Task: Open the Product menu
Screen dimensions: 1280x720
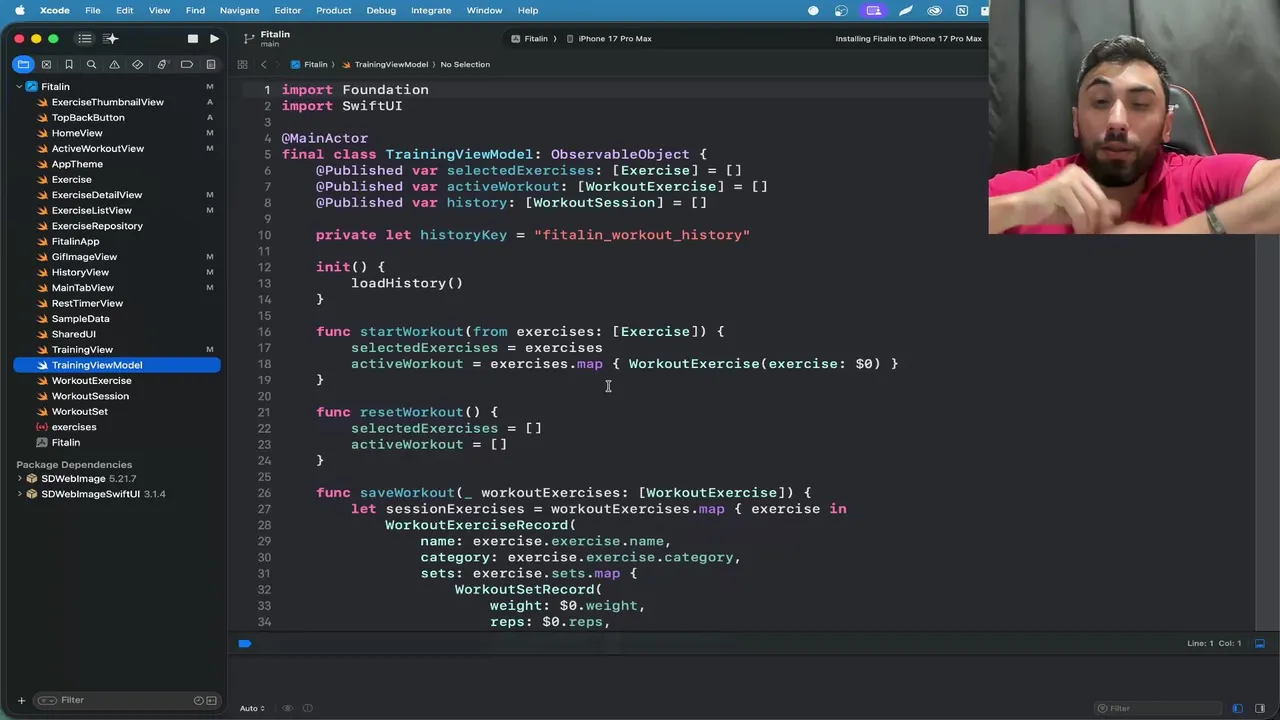Action: pyautogui.click(x=333, y=10)
